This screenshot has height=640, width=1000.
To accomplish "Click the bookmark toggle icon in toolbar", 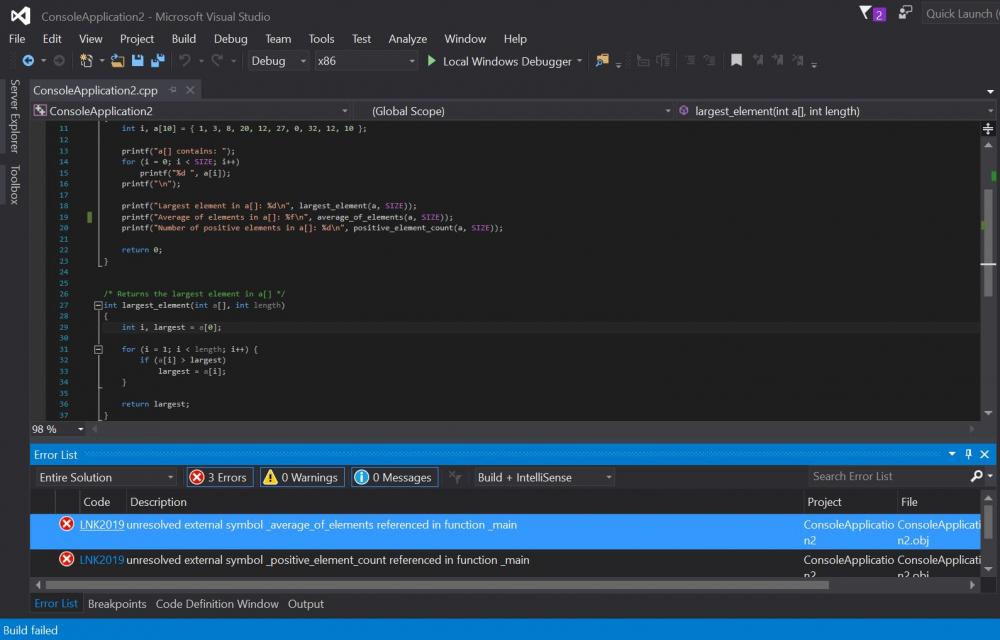I will point(736,61).
